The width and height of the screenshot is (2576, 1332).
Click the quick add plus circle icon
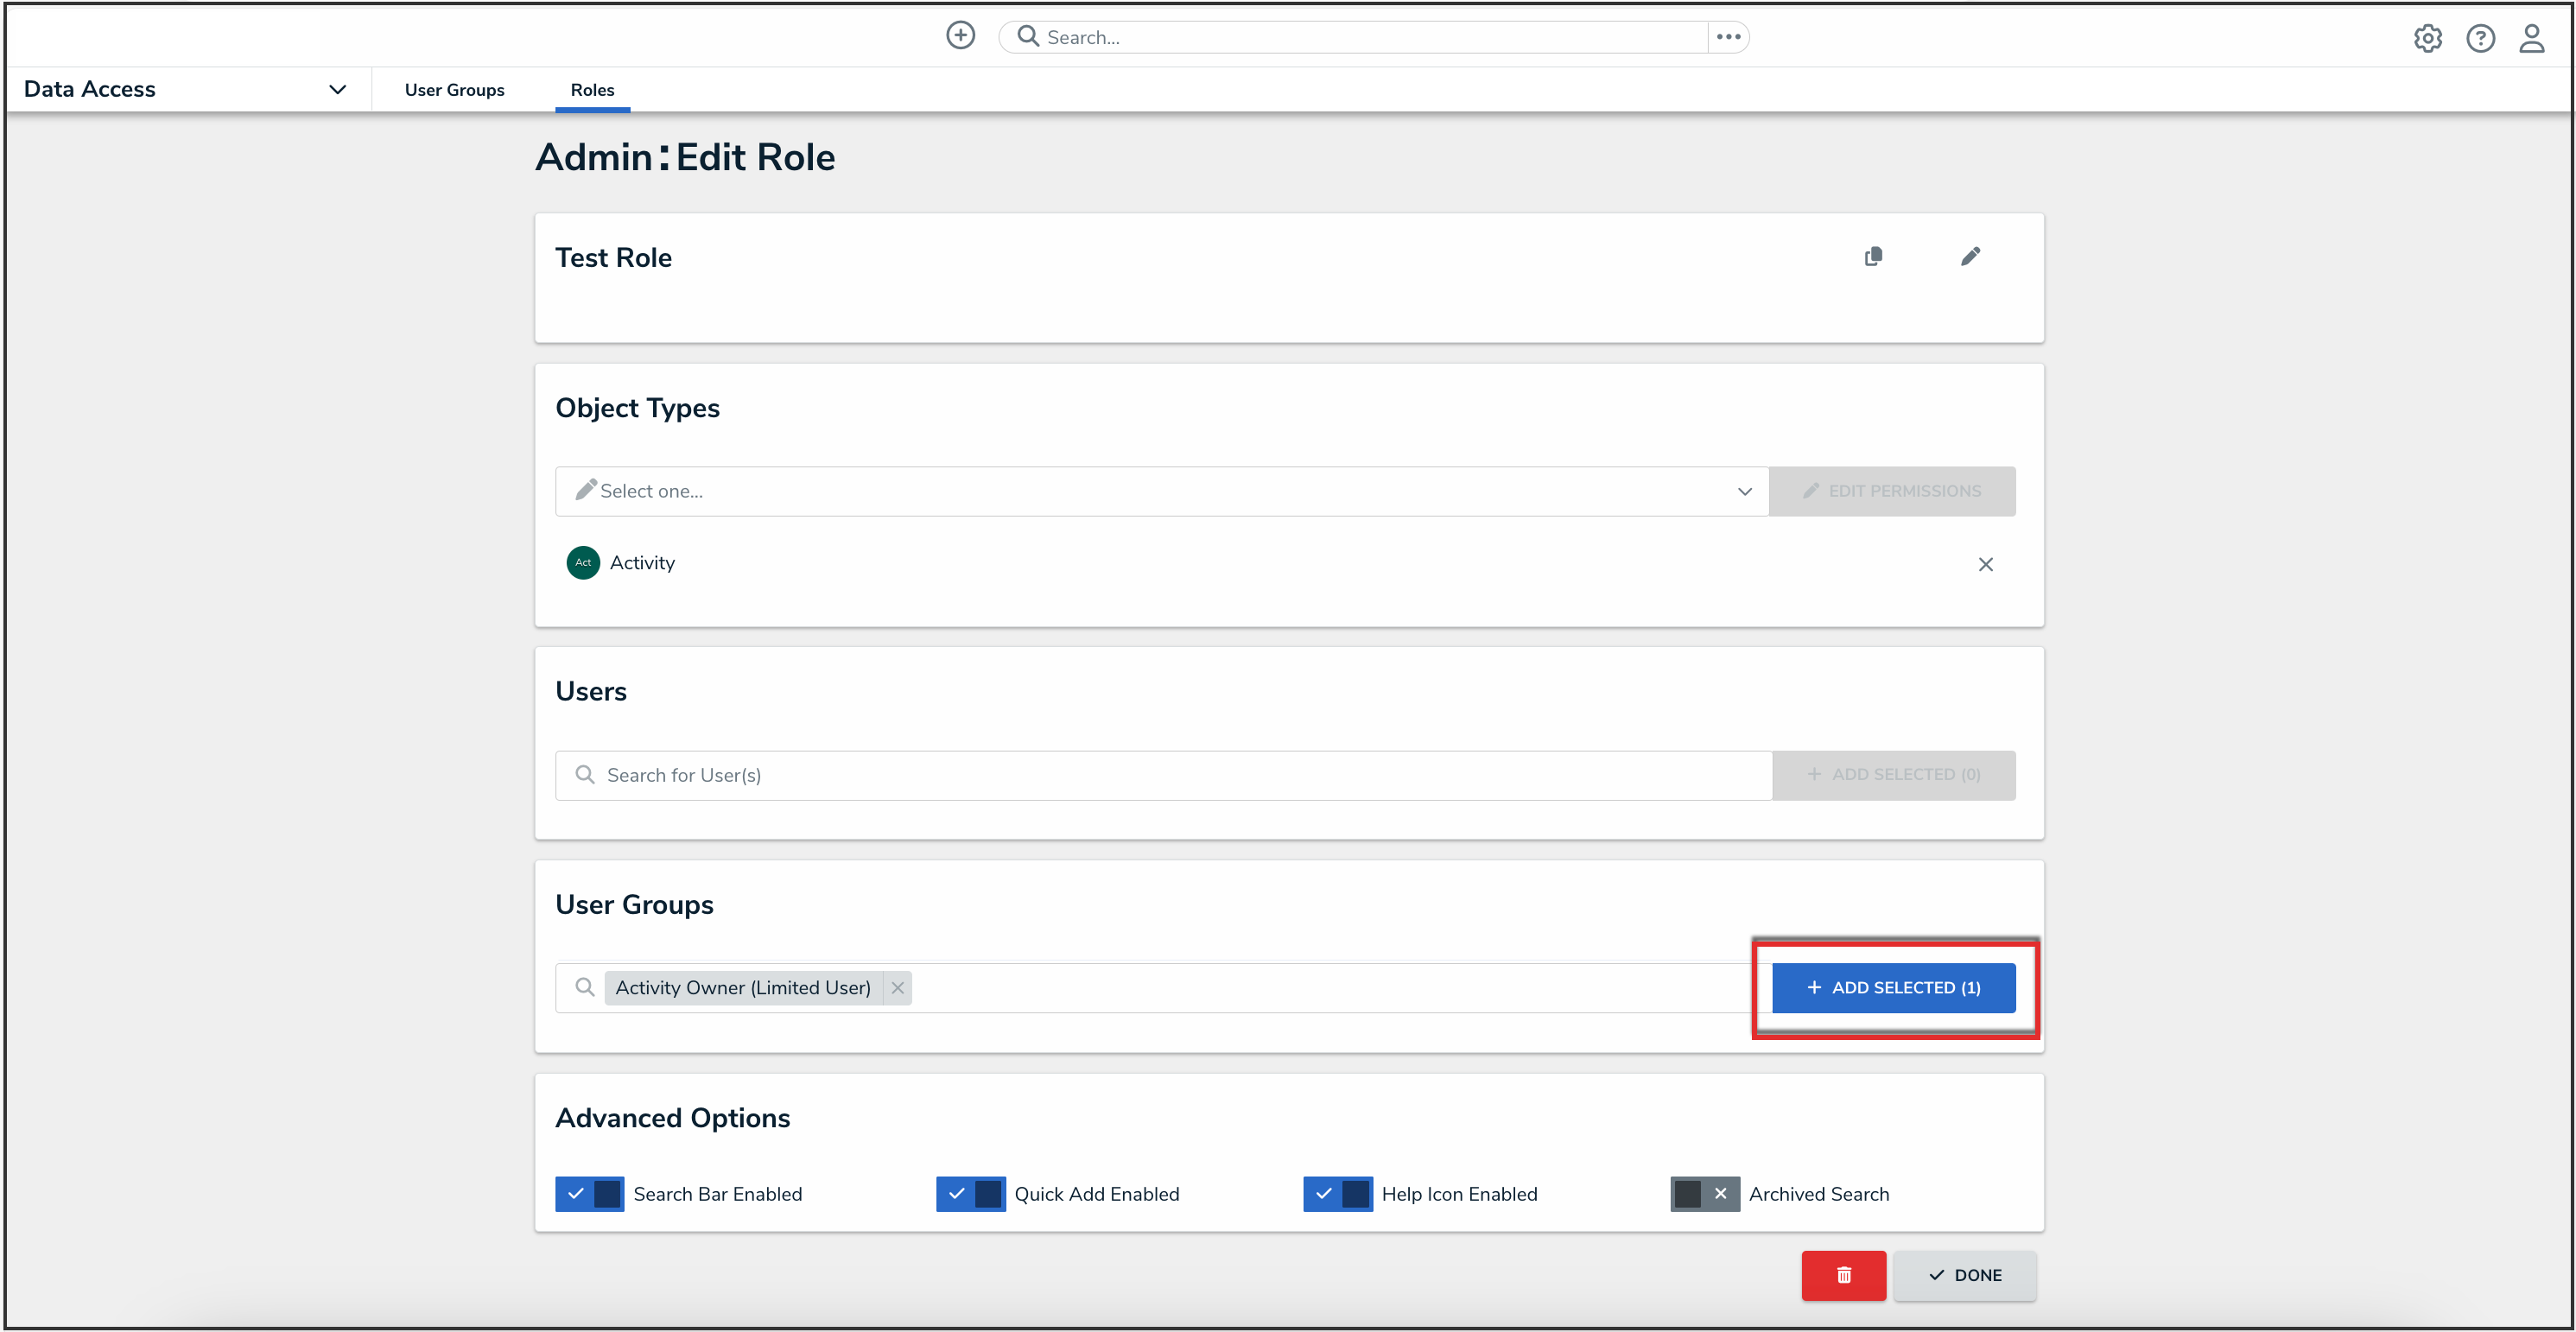point(960,36)
